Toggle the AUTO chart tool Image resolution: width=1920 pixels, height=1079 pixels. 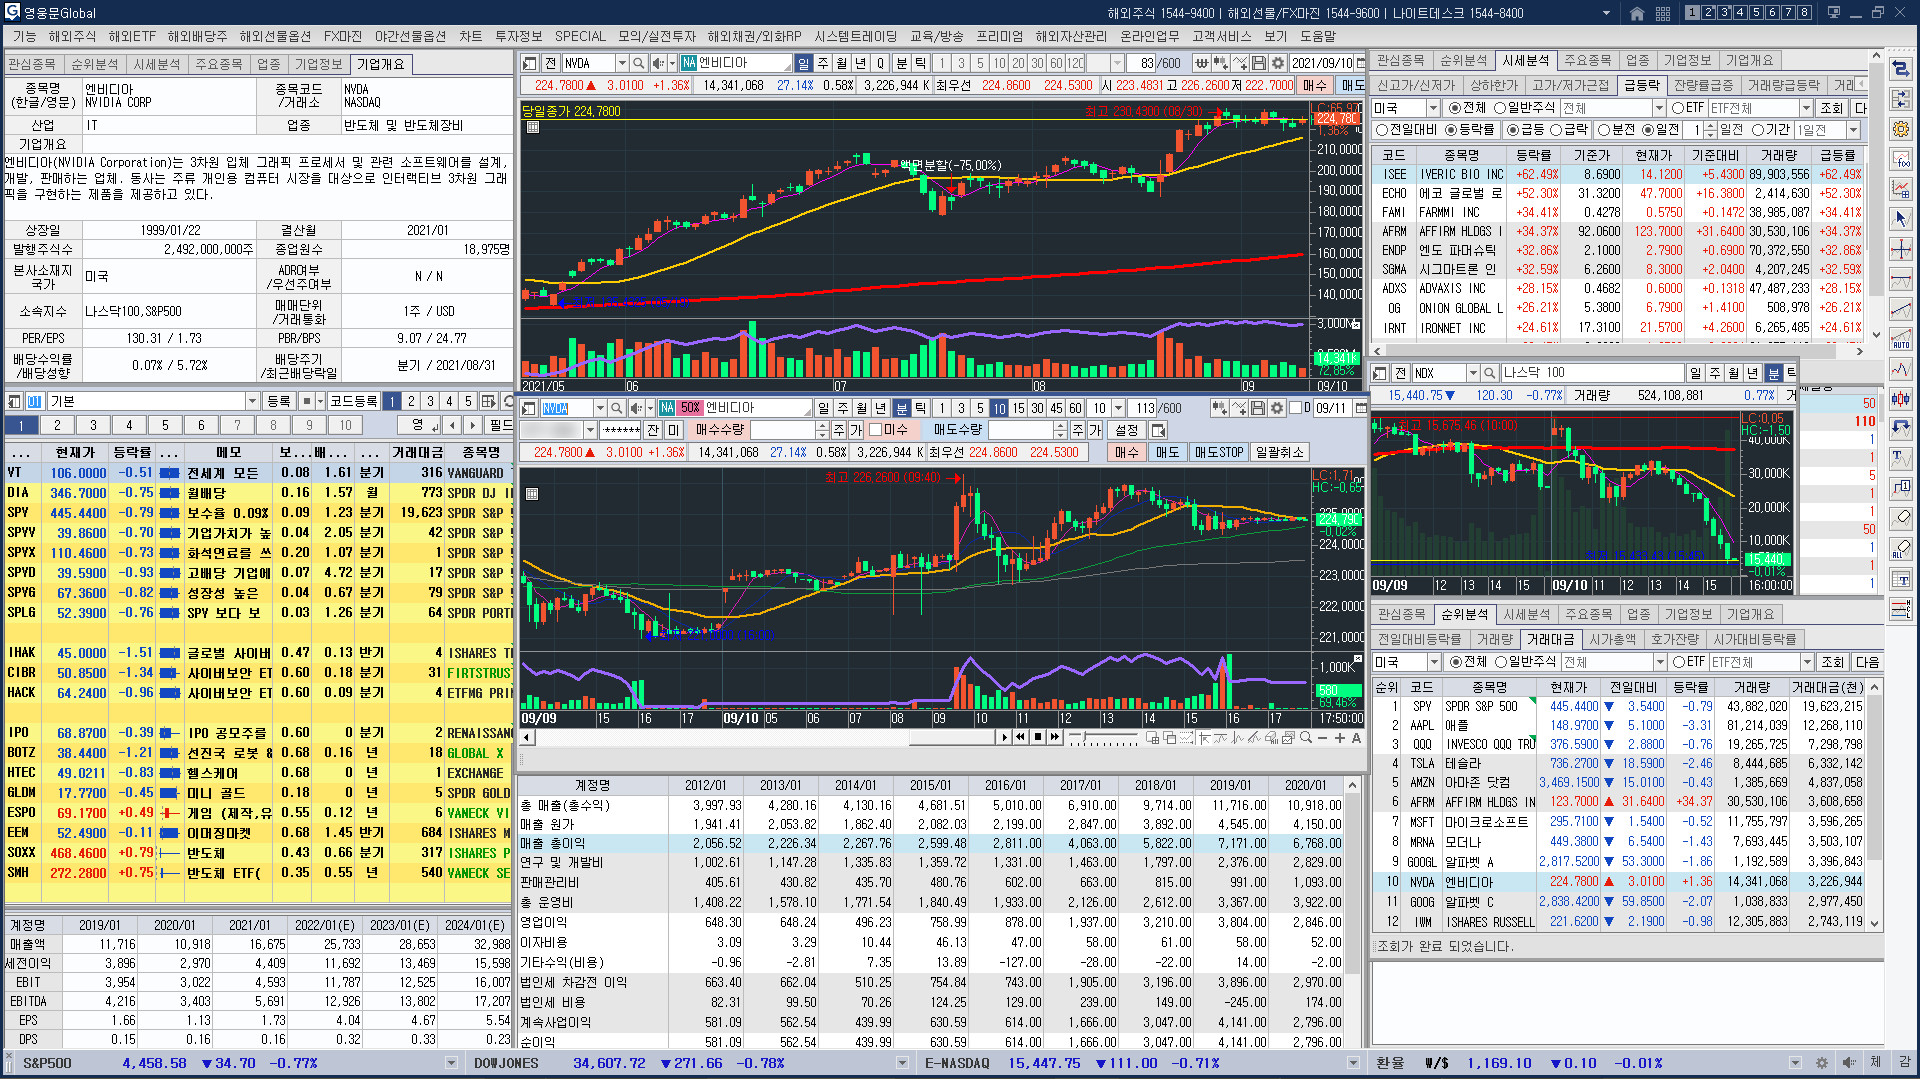[x=1901, y=339]
